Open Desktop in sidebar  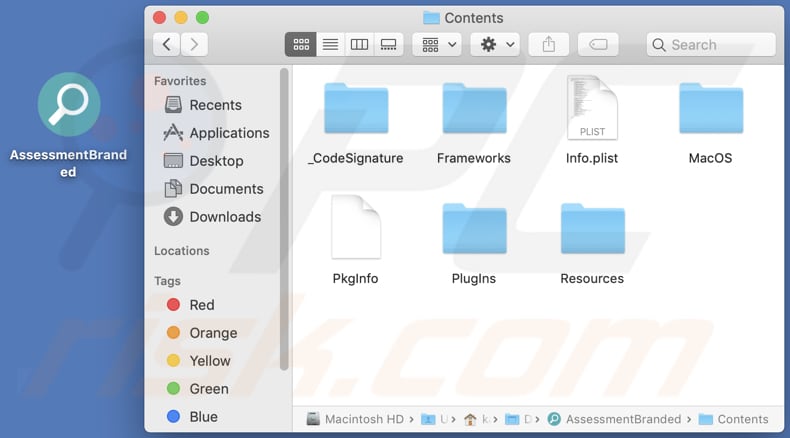coord(204,161)
